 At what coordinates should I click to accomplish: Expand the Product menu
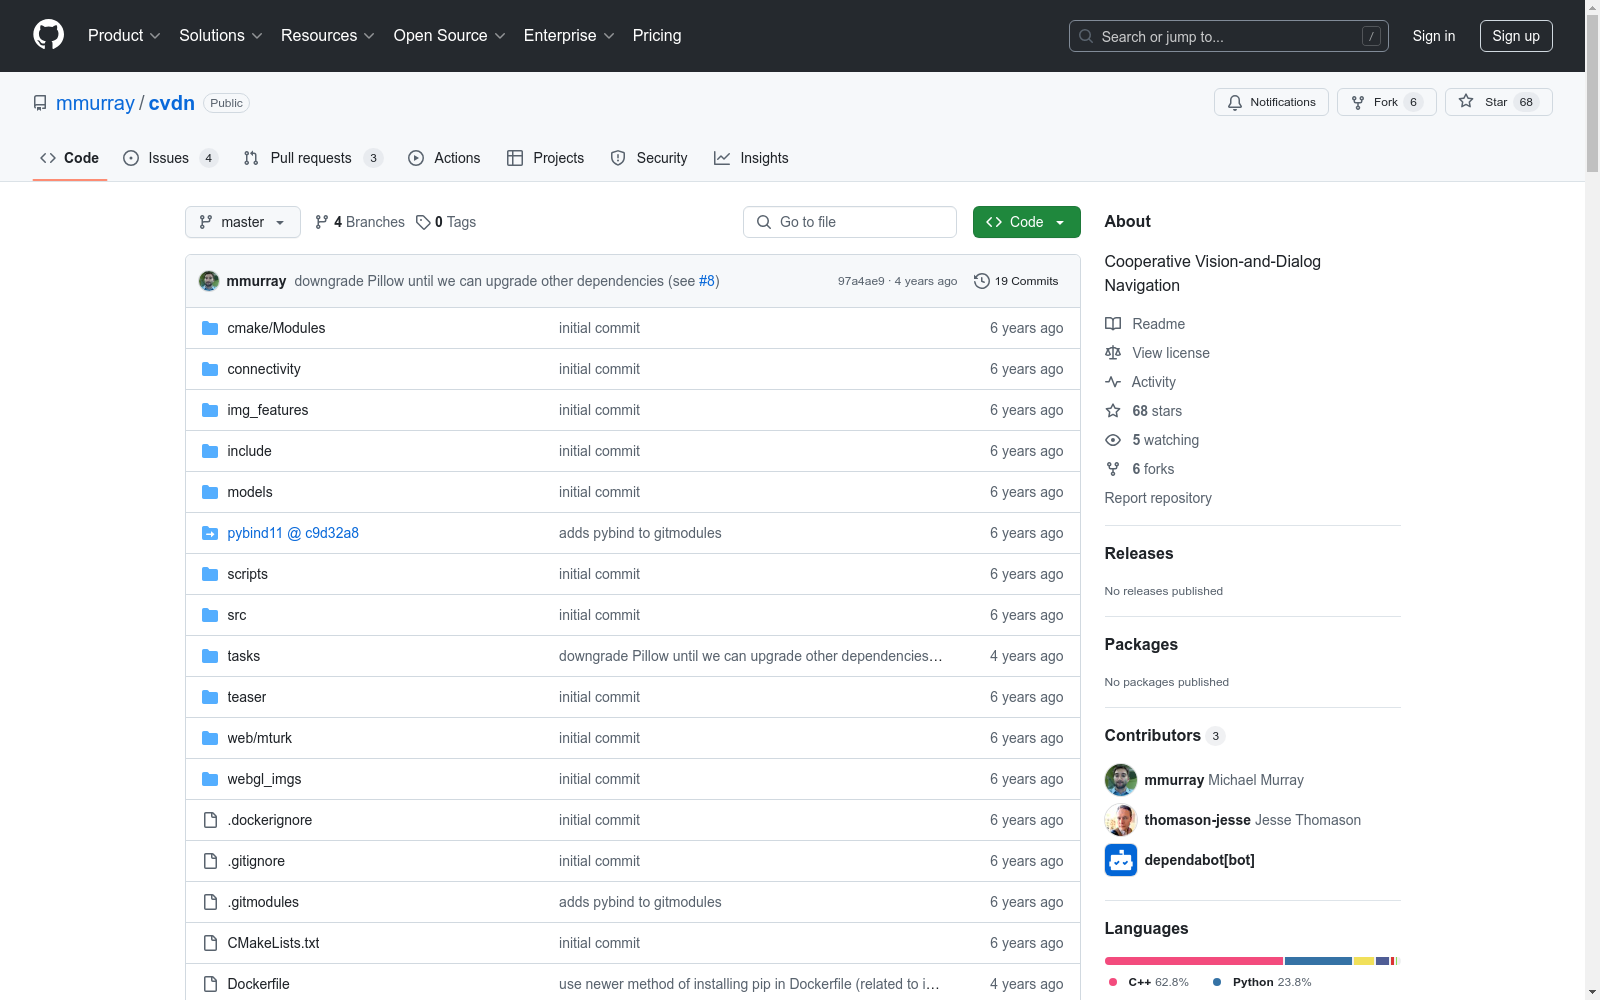click(x=124, y=35)
